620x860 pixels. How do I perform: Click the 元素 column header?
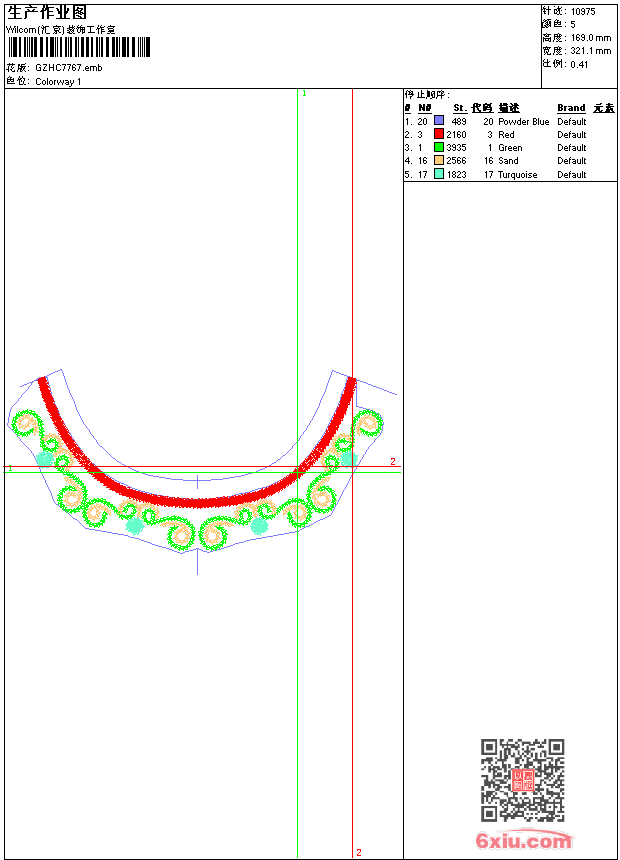pos(604,108)
